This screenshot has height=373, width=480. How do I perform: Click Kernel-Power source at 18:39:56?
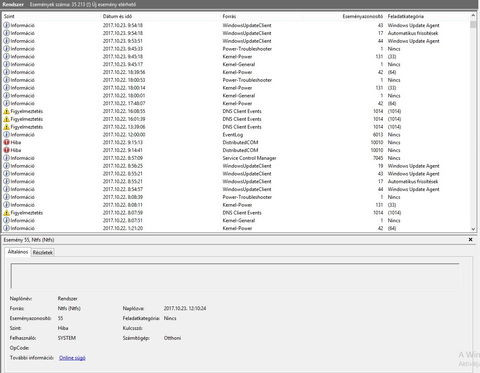click(237, 72)
